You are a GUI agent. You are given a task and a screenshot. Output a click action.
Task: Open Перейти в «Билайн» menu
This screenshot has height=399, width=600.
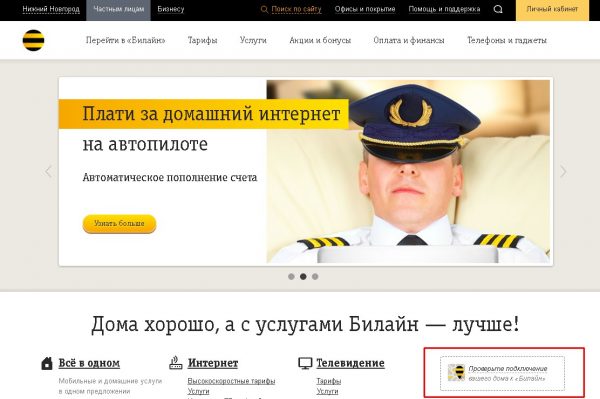126,40
